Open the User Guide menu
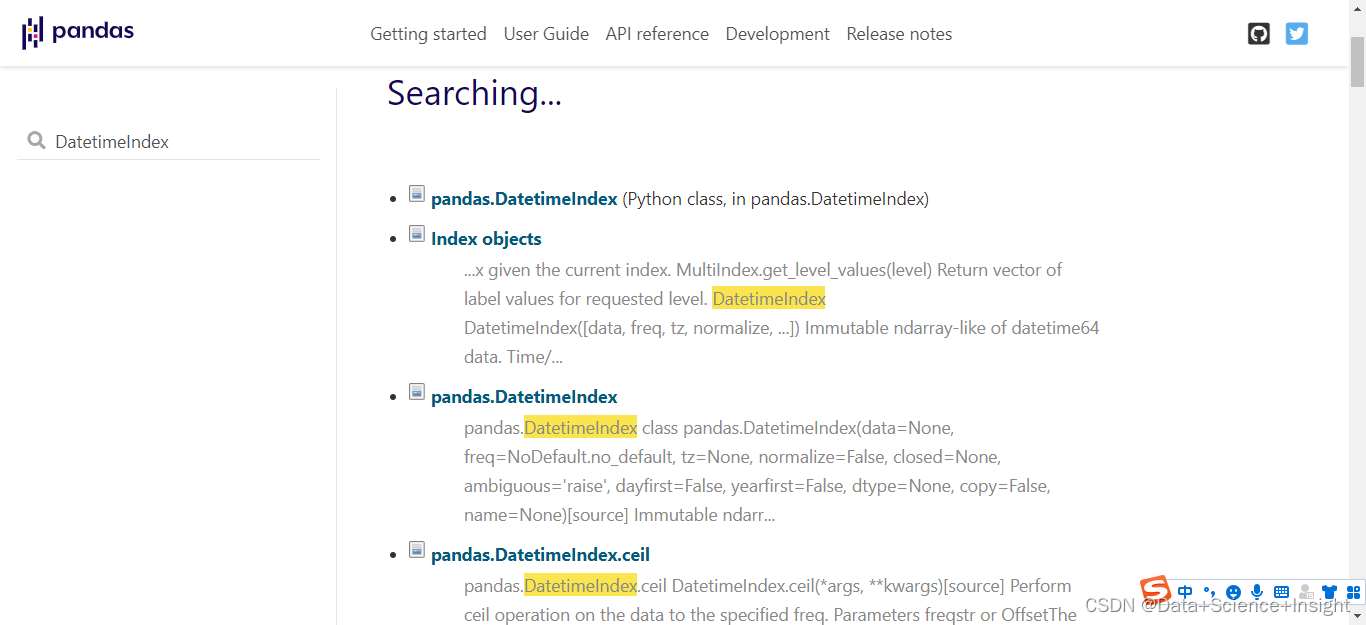 [546, 33]
